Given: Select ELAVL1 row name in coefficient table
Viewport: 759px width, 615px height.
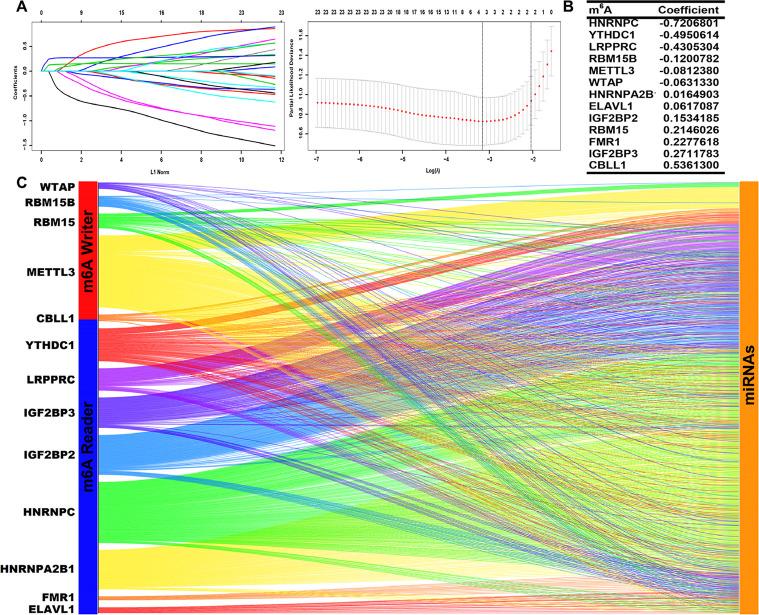Looking at the screenshot, I should click(x=611, y=106).
